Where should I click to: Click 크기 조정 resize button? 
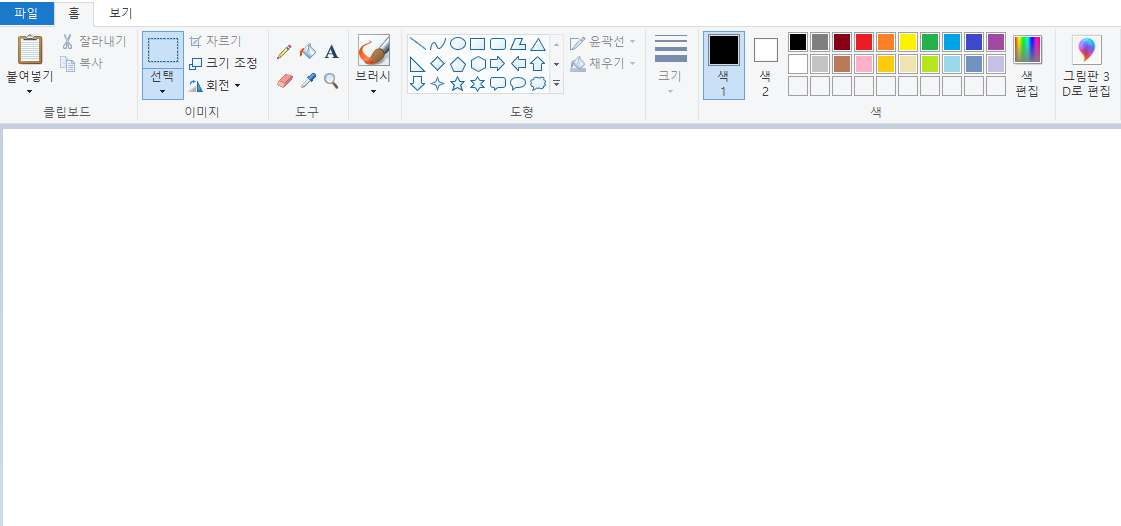pos(222,64)
